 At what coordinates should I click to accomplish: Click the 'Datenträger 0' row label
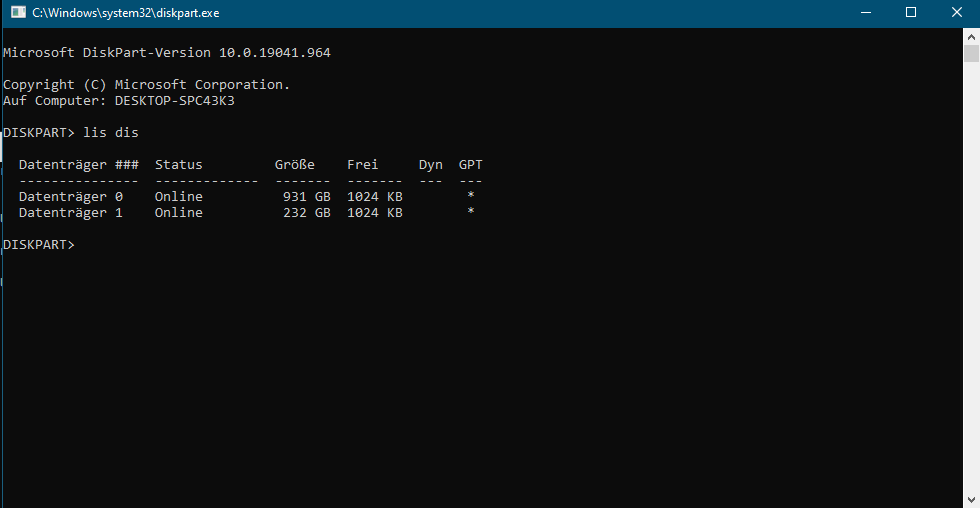coord(71,197)
